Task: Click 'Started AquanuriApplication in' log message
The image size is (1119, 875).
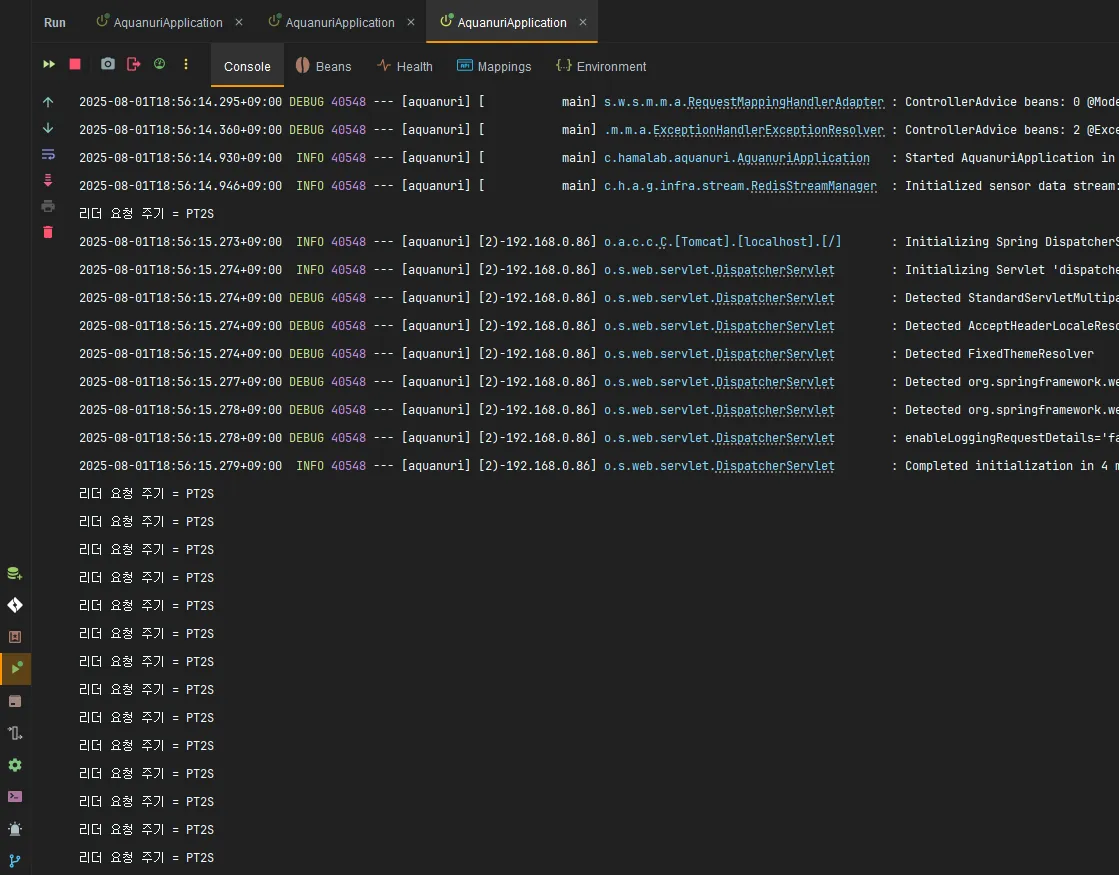Action: 1010,158
